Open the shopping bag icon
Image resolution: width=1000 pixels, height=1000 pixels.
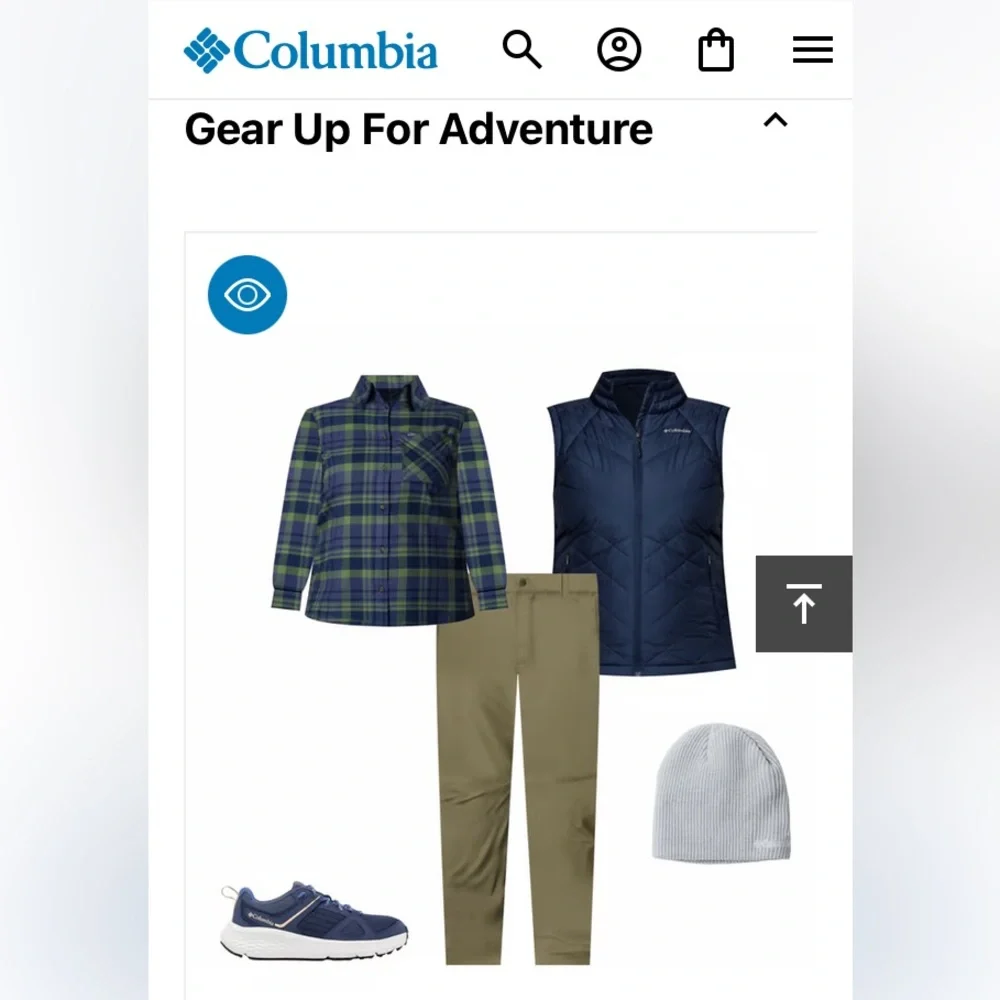[716, 49]
